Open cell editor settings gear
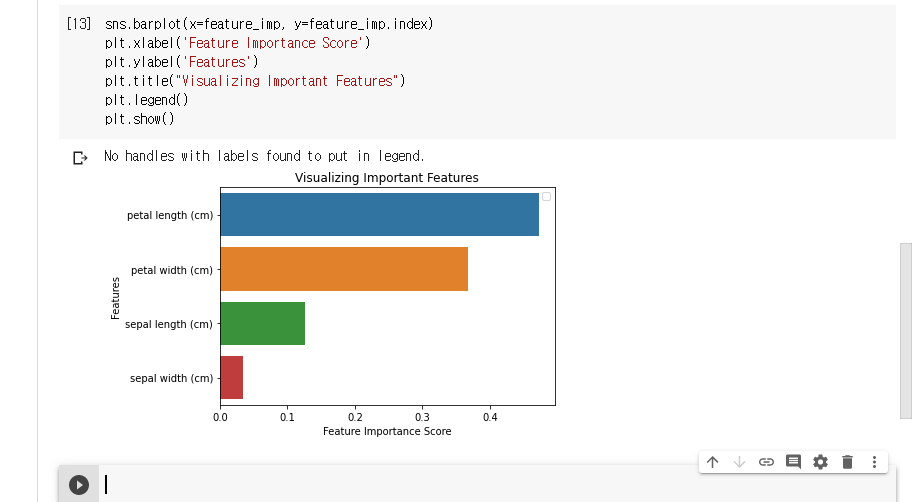Image resolution: width=912 pixels, height=502 pixels. (820, 462)
